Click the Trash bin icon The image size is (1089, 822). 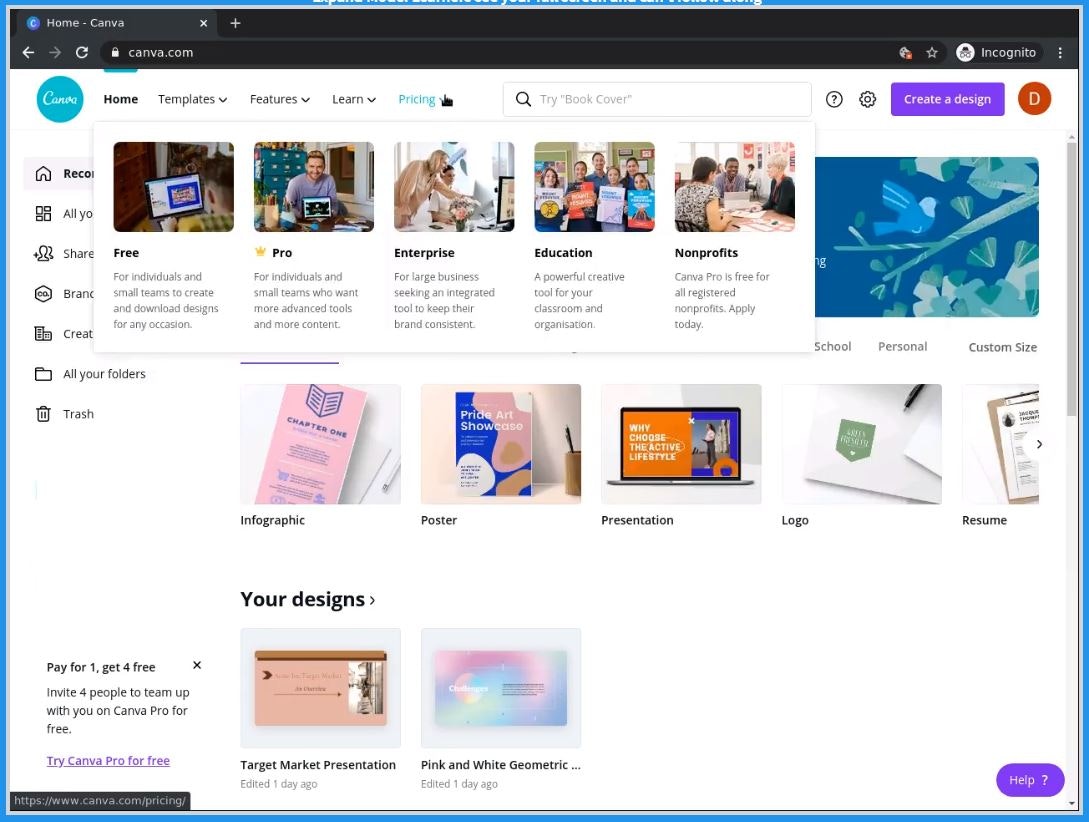(43, 414)
